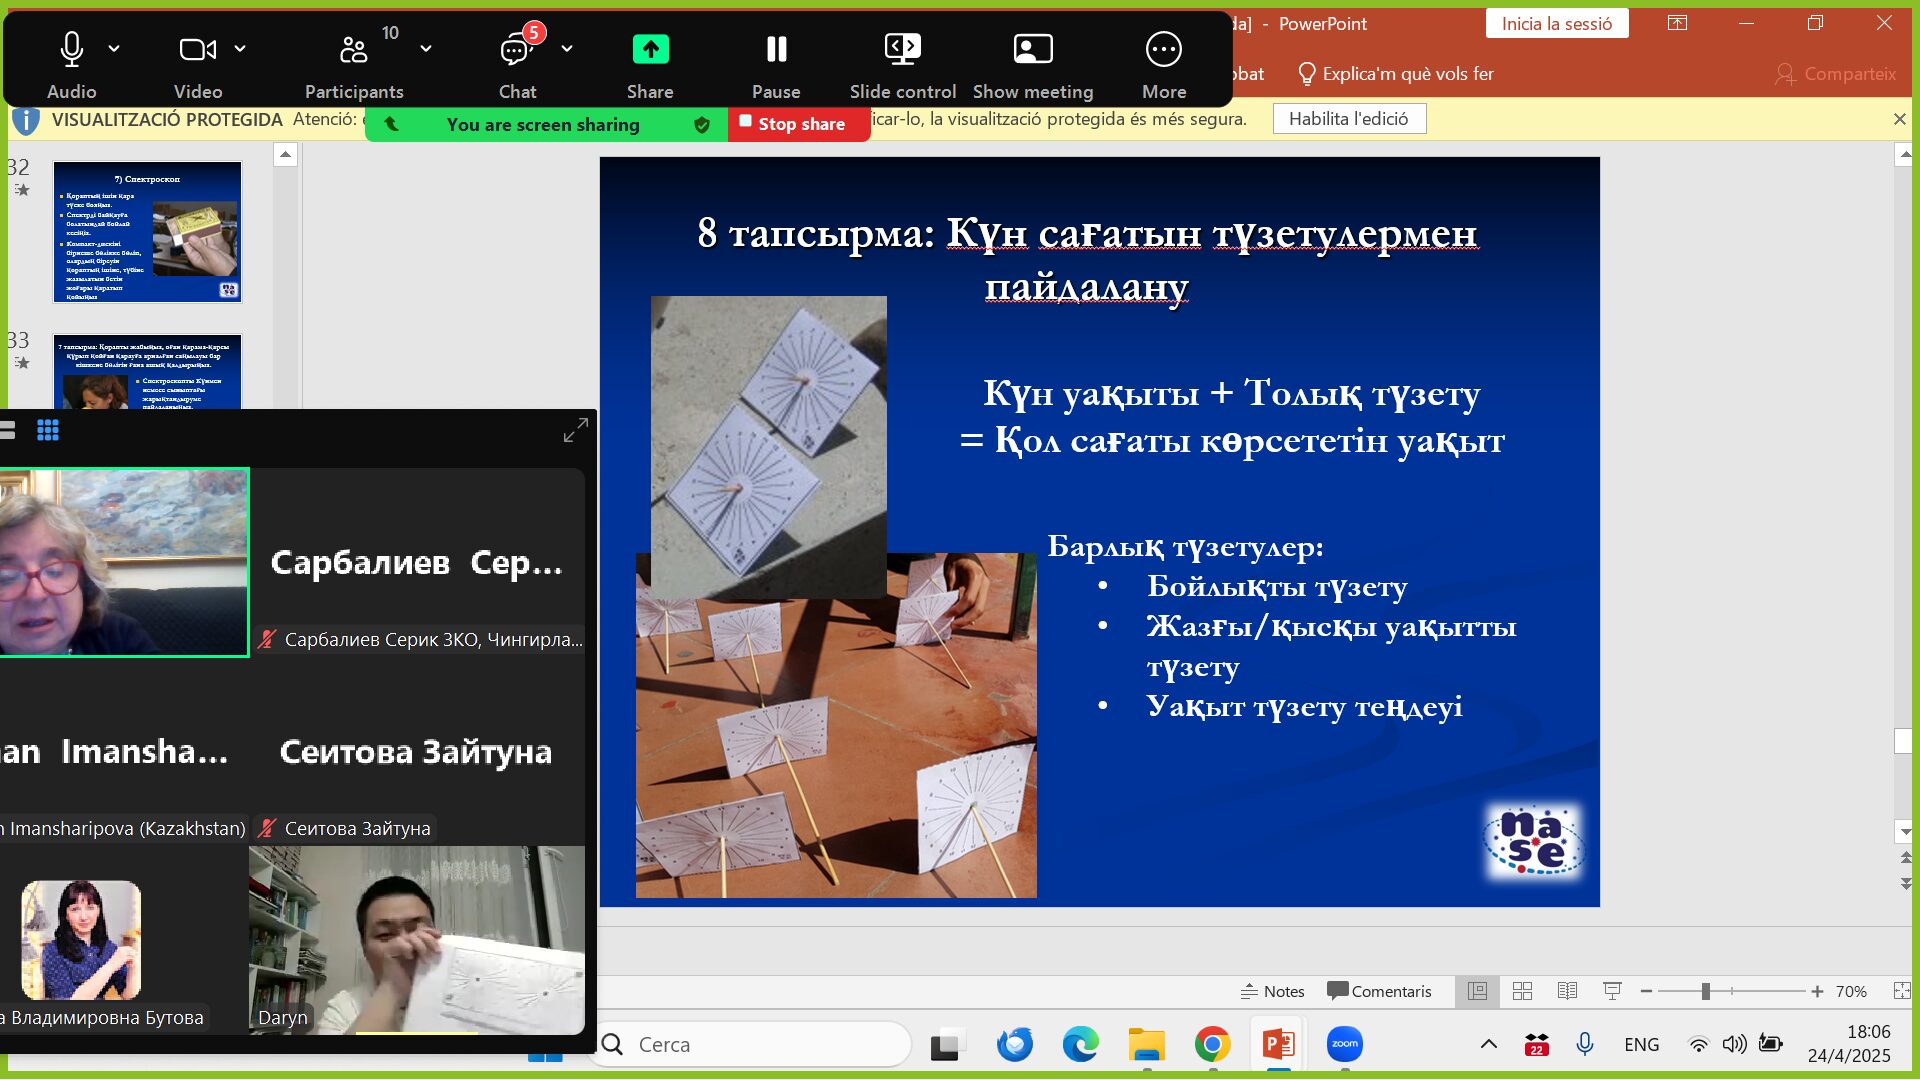Open Google Chrome from taskbar

[x=1212, y=1045]
